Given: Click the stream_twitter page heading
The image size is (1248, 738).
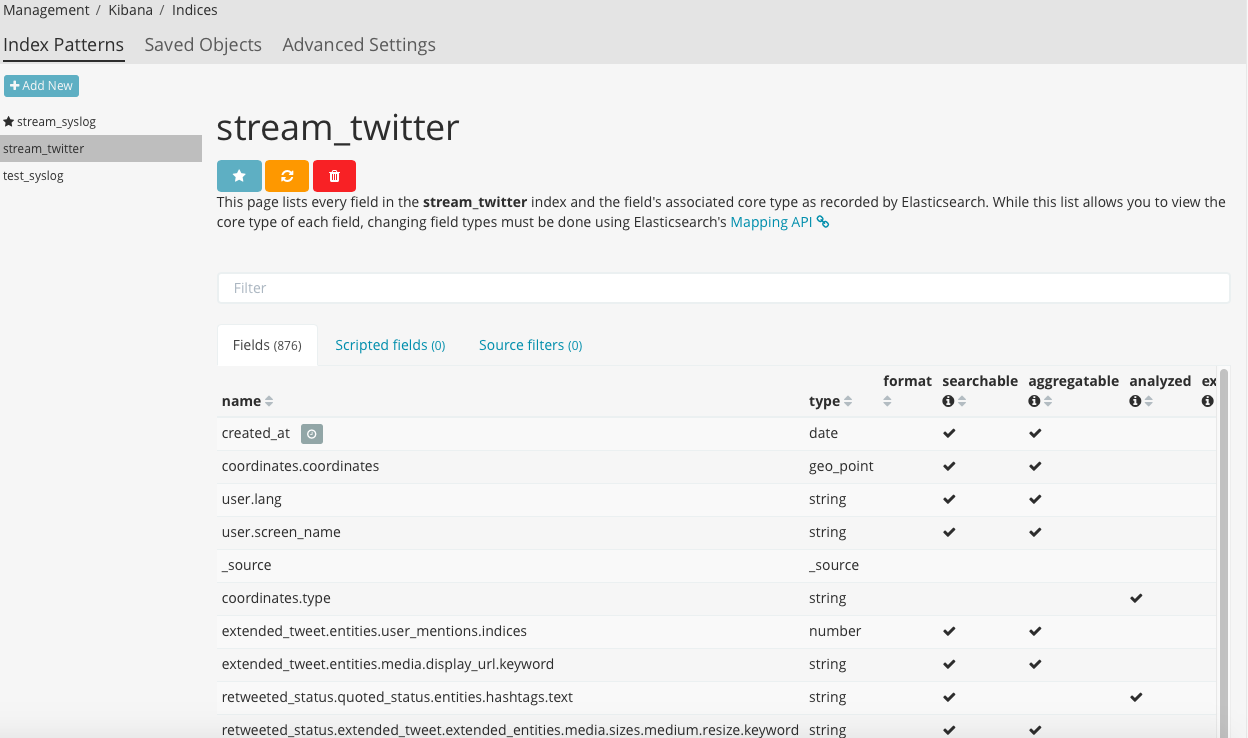Looking at the screenshot, I should 338,127.
